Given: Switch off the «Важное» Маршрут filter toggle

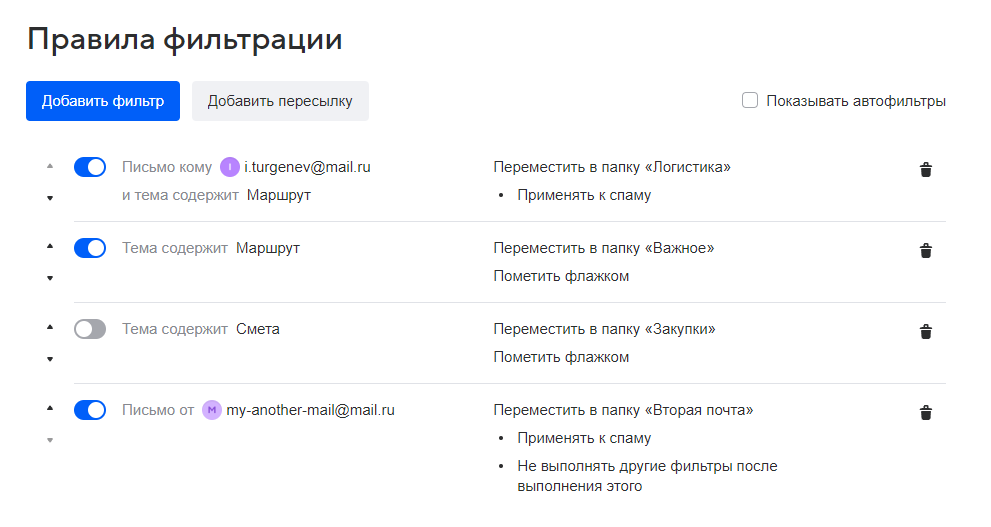Looking at the screenshot, I should click(90, 248).
